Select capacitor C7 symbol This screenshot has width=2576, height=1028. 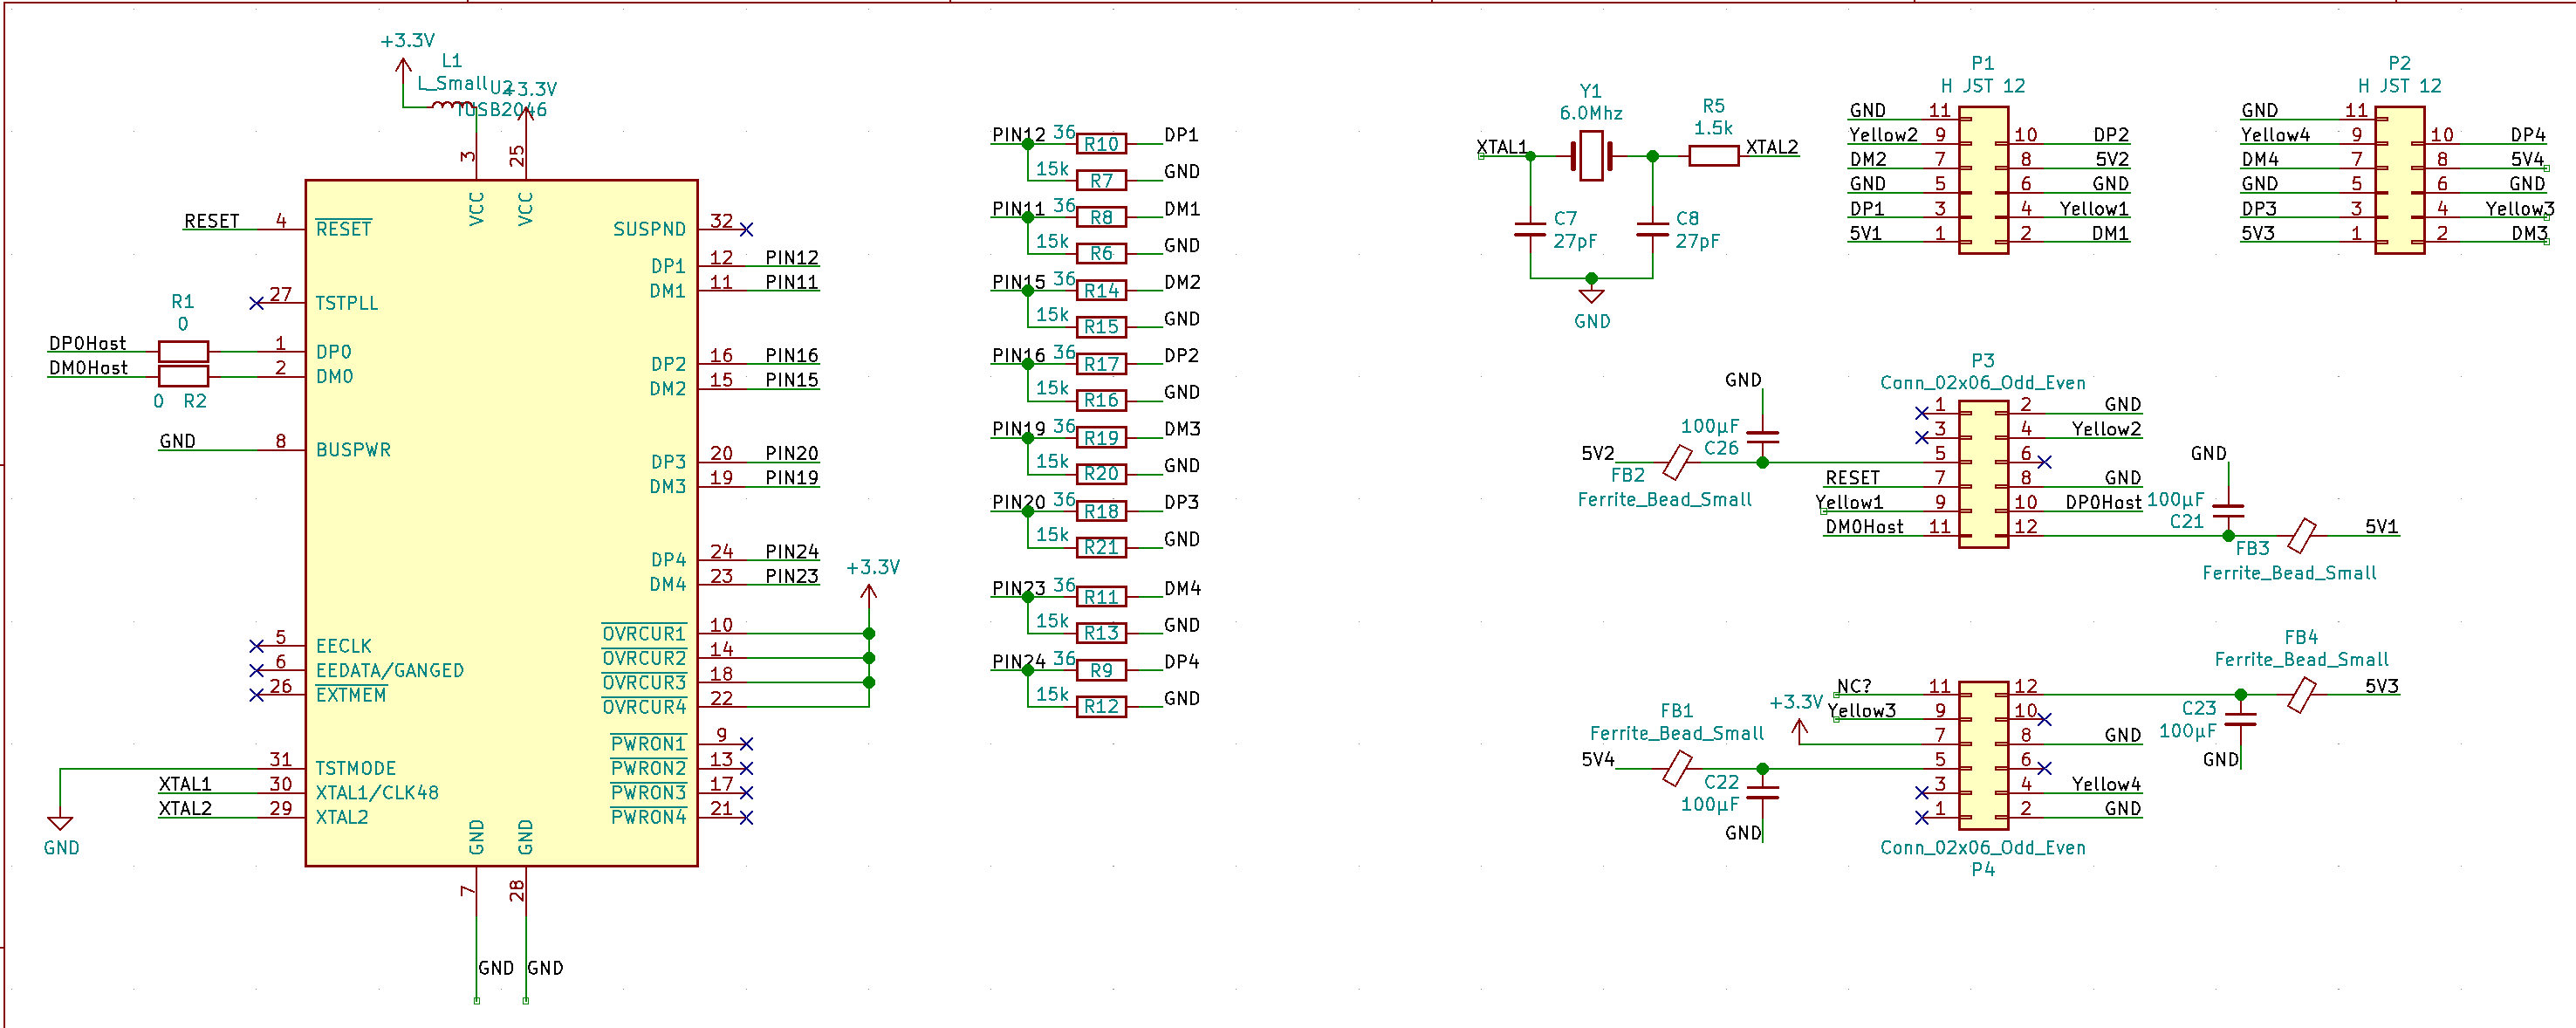click(x=1530, y=230)
